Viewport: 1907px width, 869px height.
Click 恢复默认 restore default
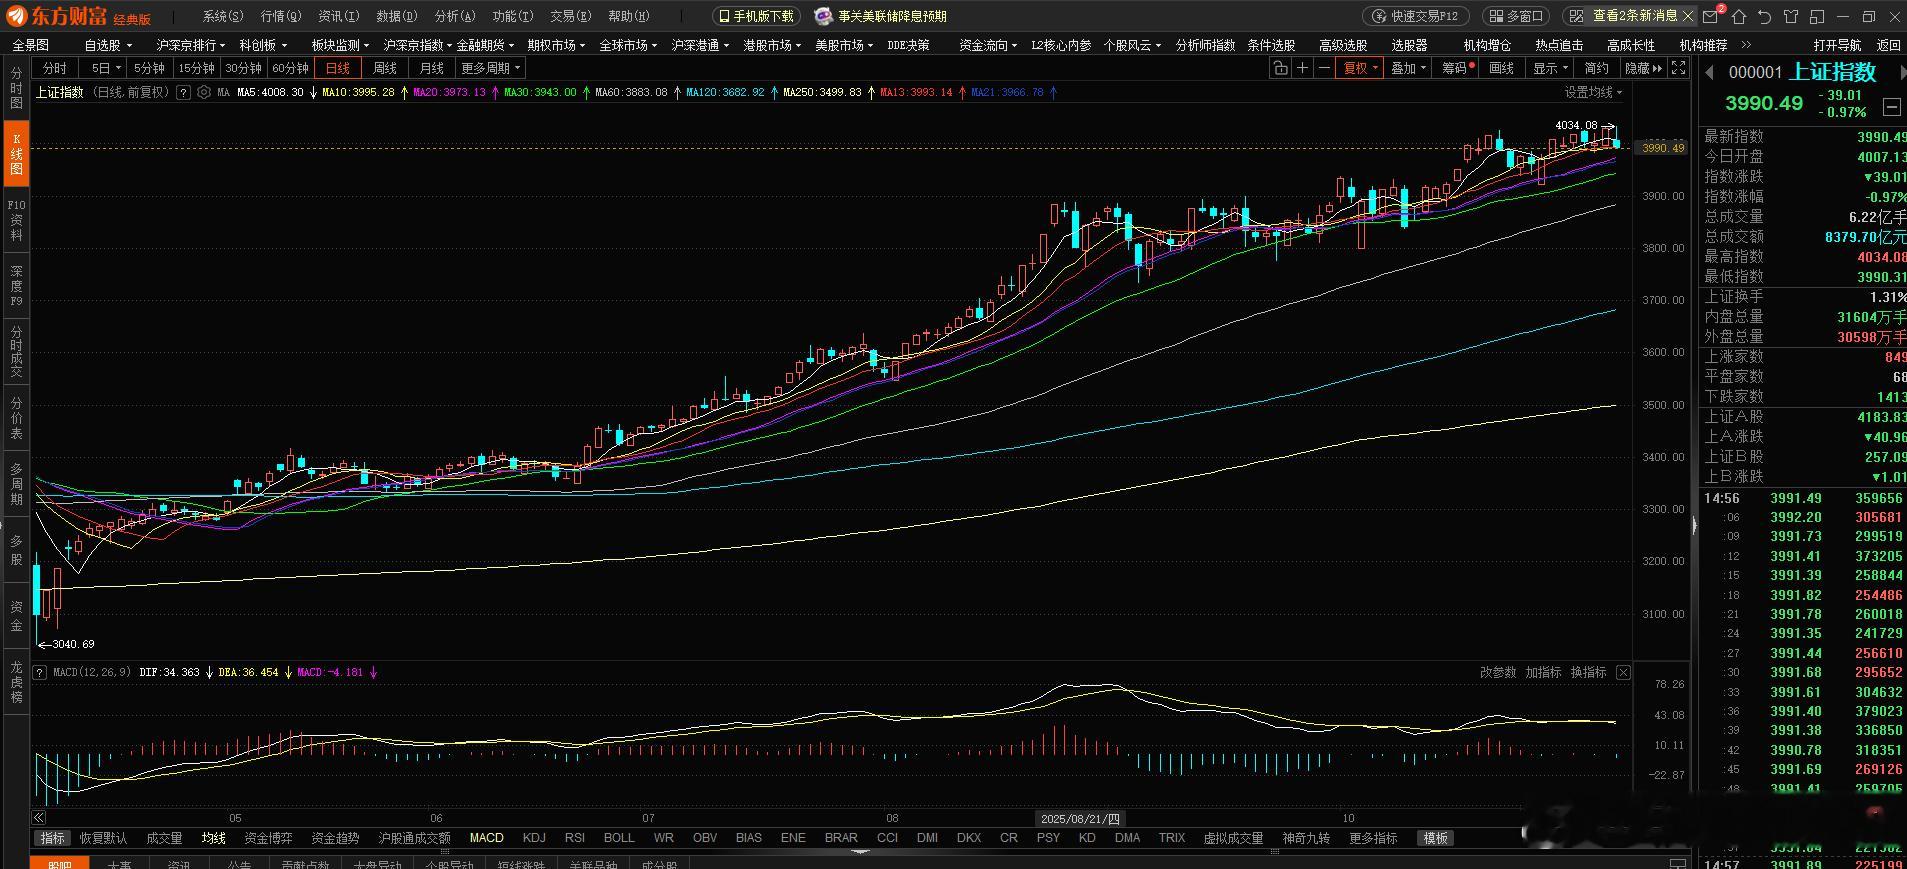coord(104,838)
